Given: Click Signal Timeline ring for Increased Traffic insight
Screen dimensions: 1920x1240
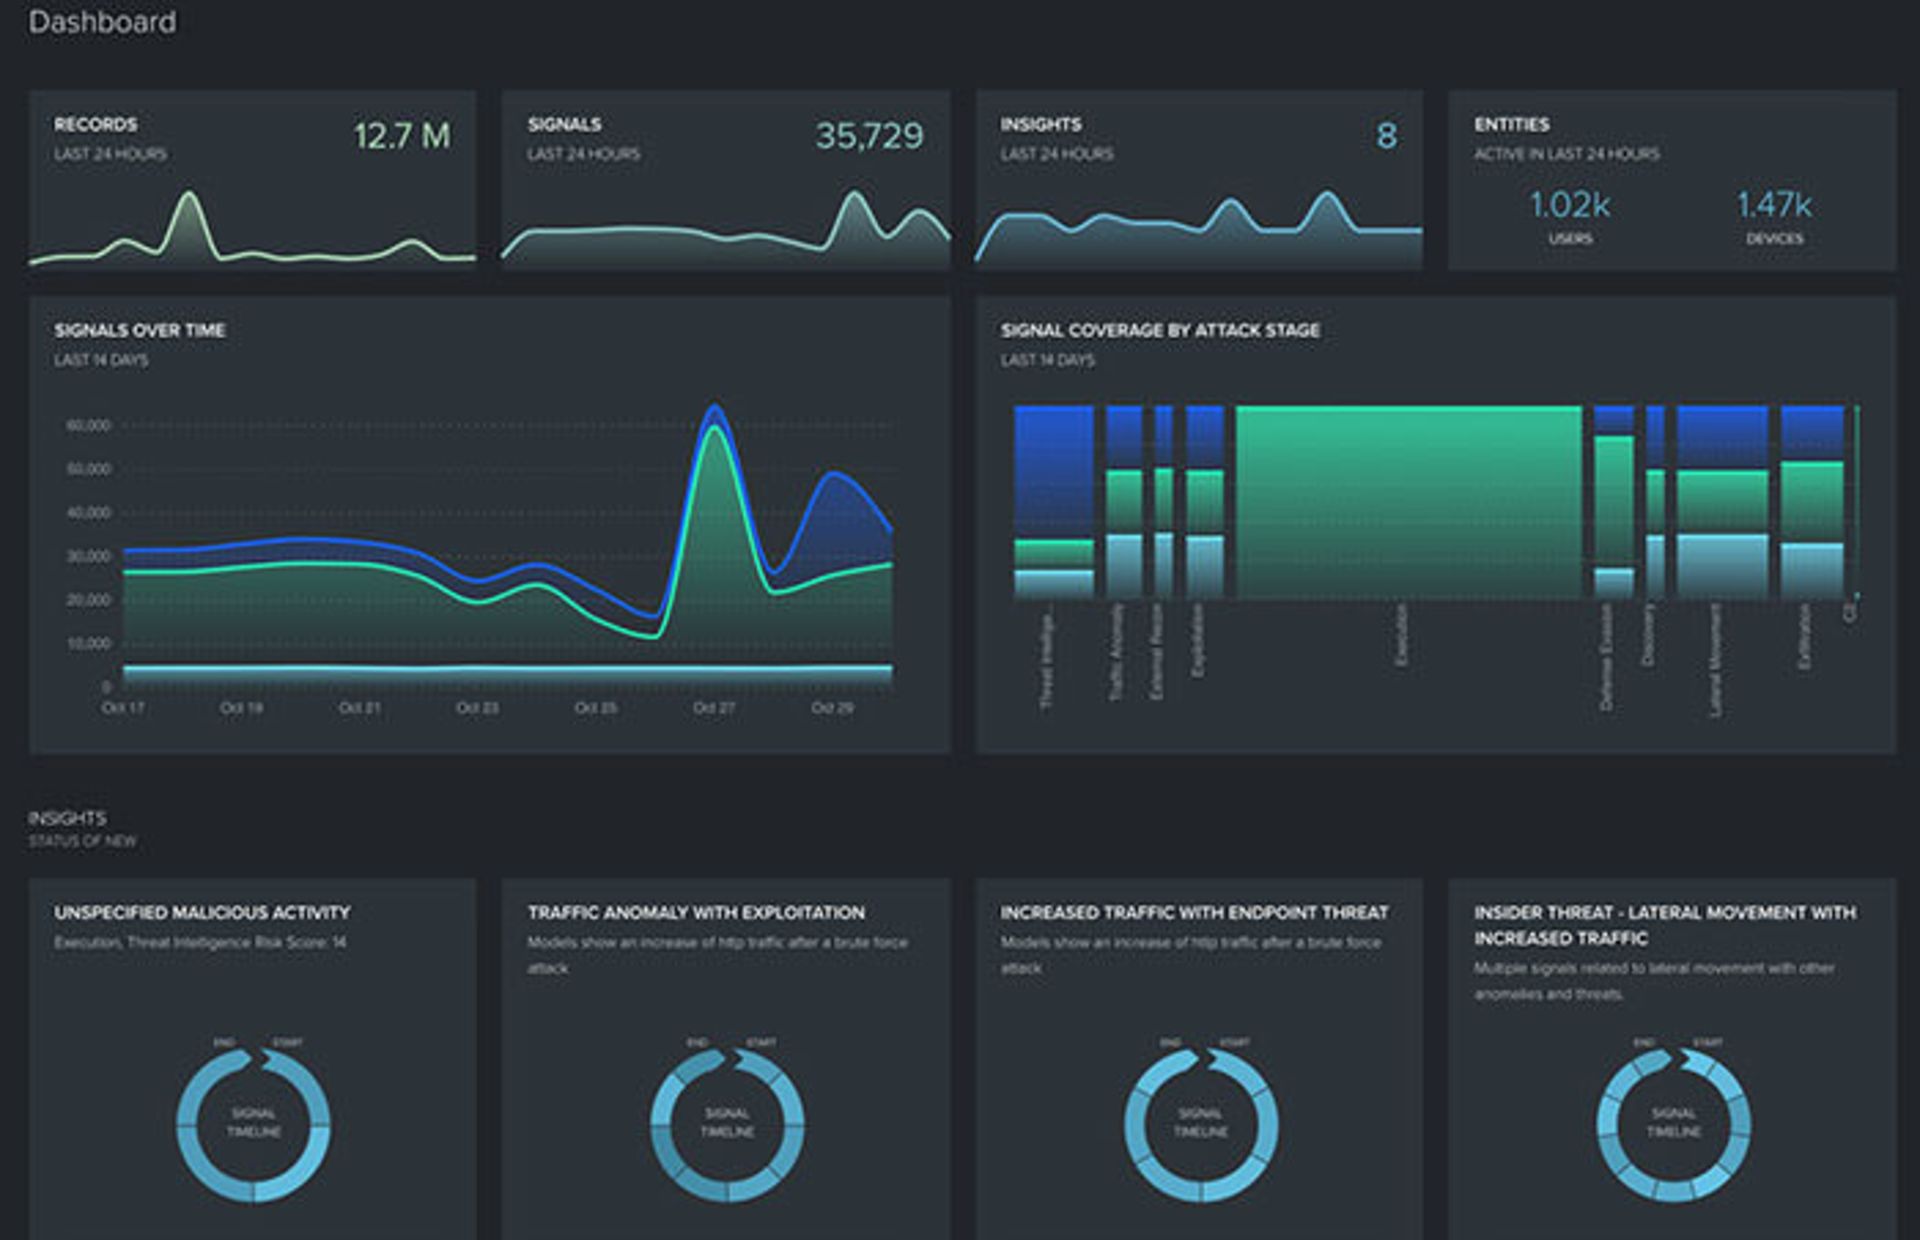Looking at the screenshot, I should coord(1200,1123).
